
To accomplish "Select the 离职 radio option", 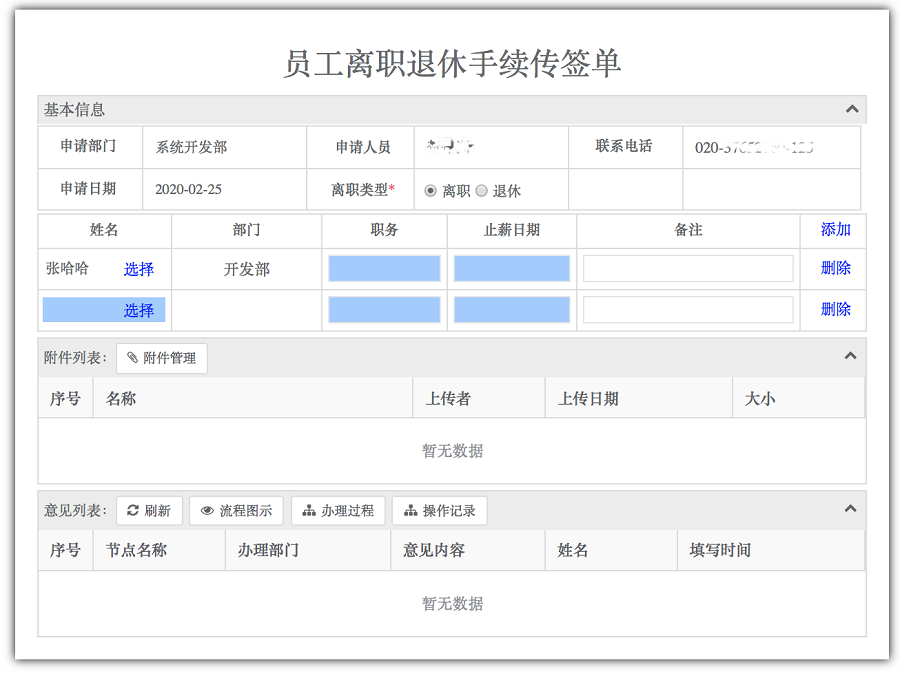I will click(x=431, y=191).
